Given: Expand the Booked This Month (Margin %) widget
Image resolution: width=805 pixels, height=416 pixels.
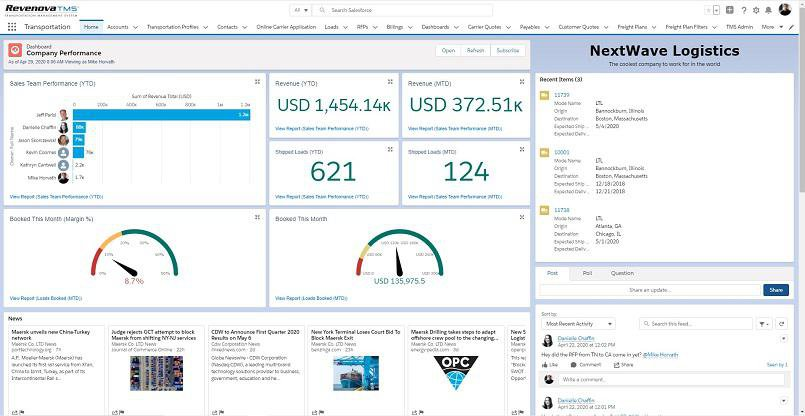Looking at the screenshot, I should tap(258, 217).
